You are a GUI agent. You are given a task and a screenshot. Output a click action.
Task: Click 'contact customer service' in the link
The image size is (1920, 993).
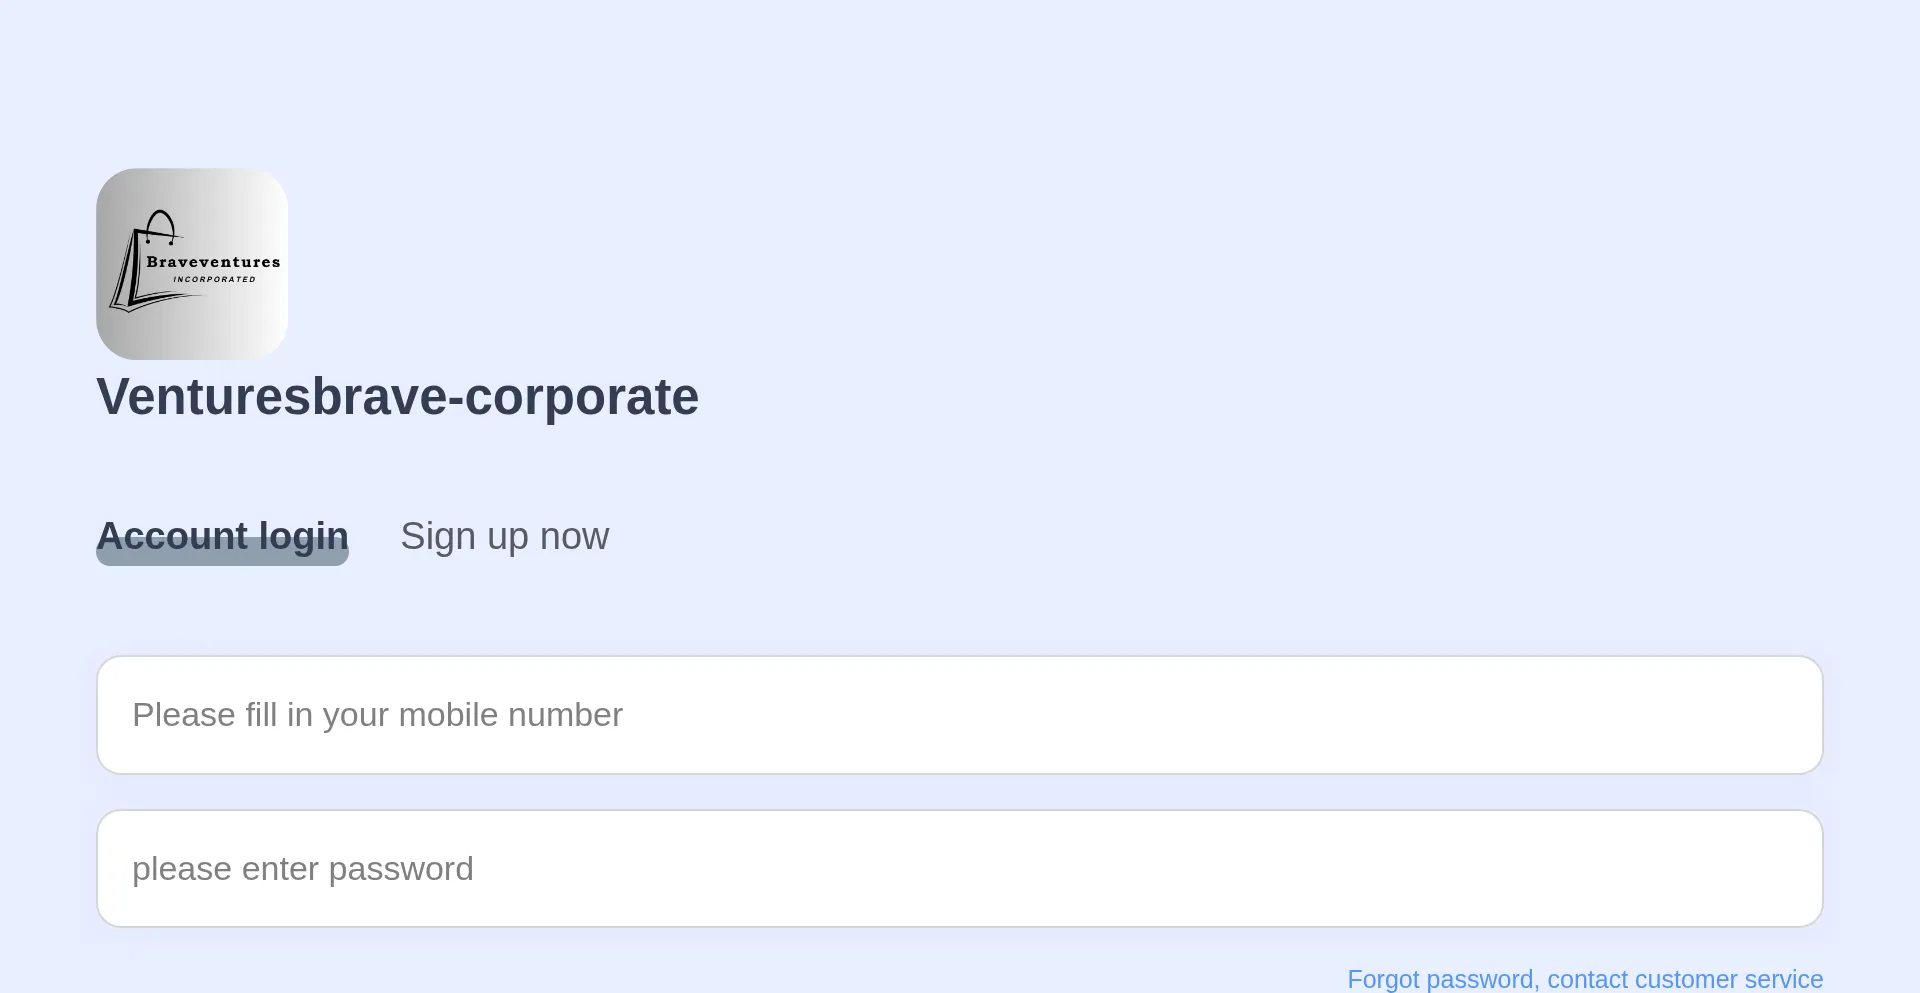pyautogui.click(x=1685, y=979)
